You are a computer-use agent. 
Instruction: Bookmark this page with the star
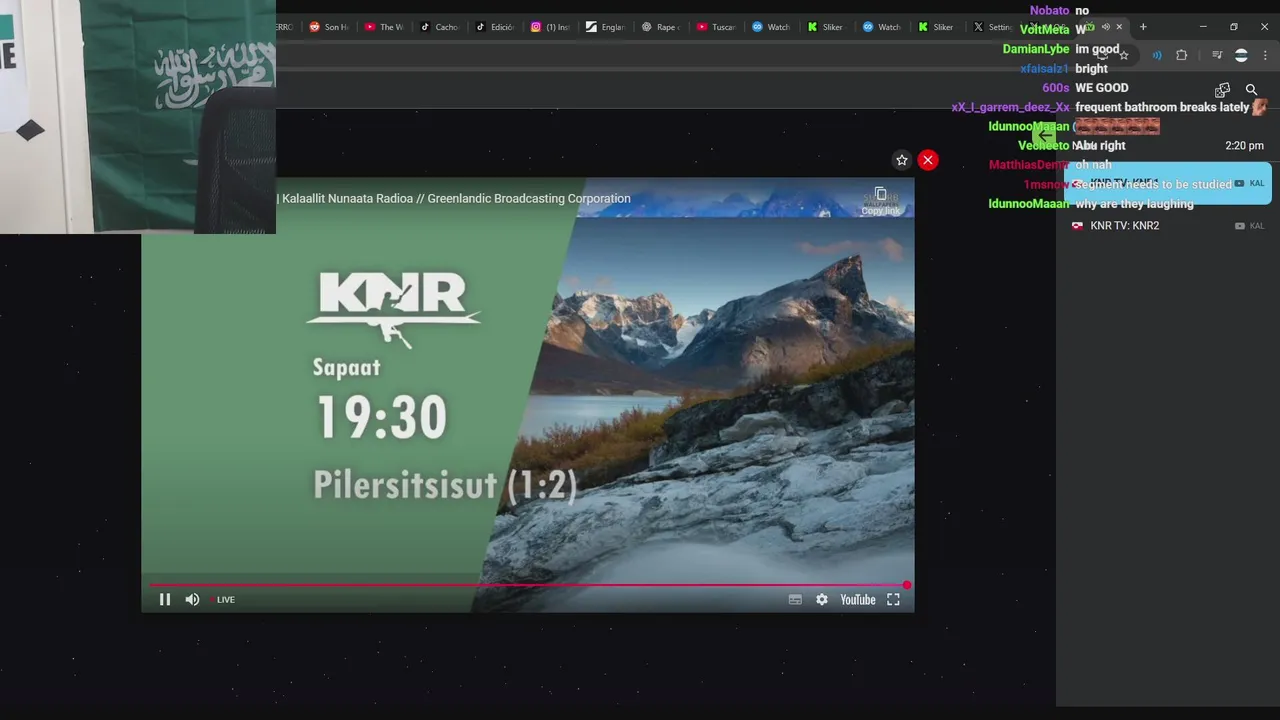coord(1124,56)
